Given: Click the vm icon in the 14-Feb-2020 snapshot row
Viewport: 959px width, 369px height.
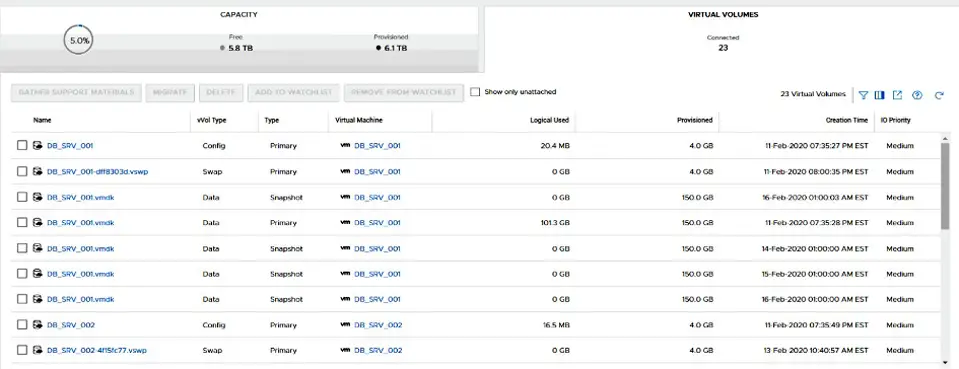Looking at the screenshot, I should pyautogui.click(x=345, y=248).
